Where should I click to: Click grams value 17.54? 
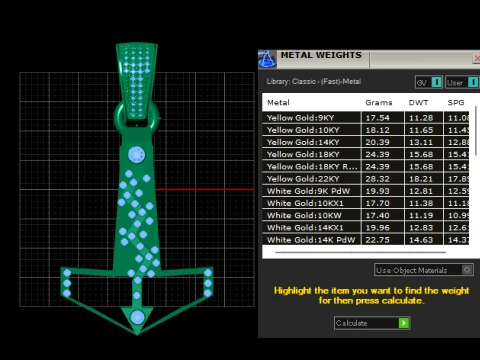coord(377,118)
